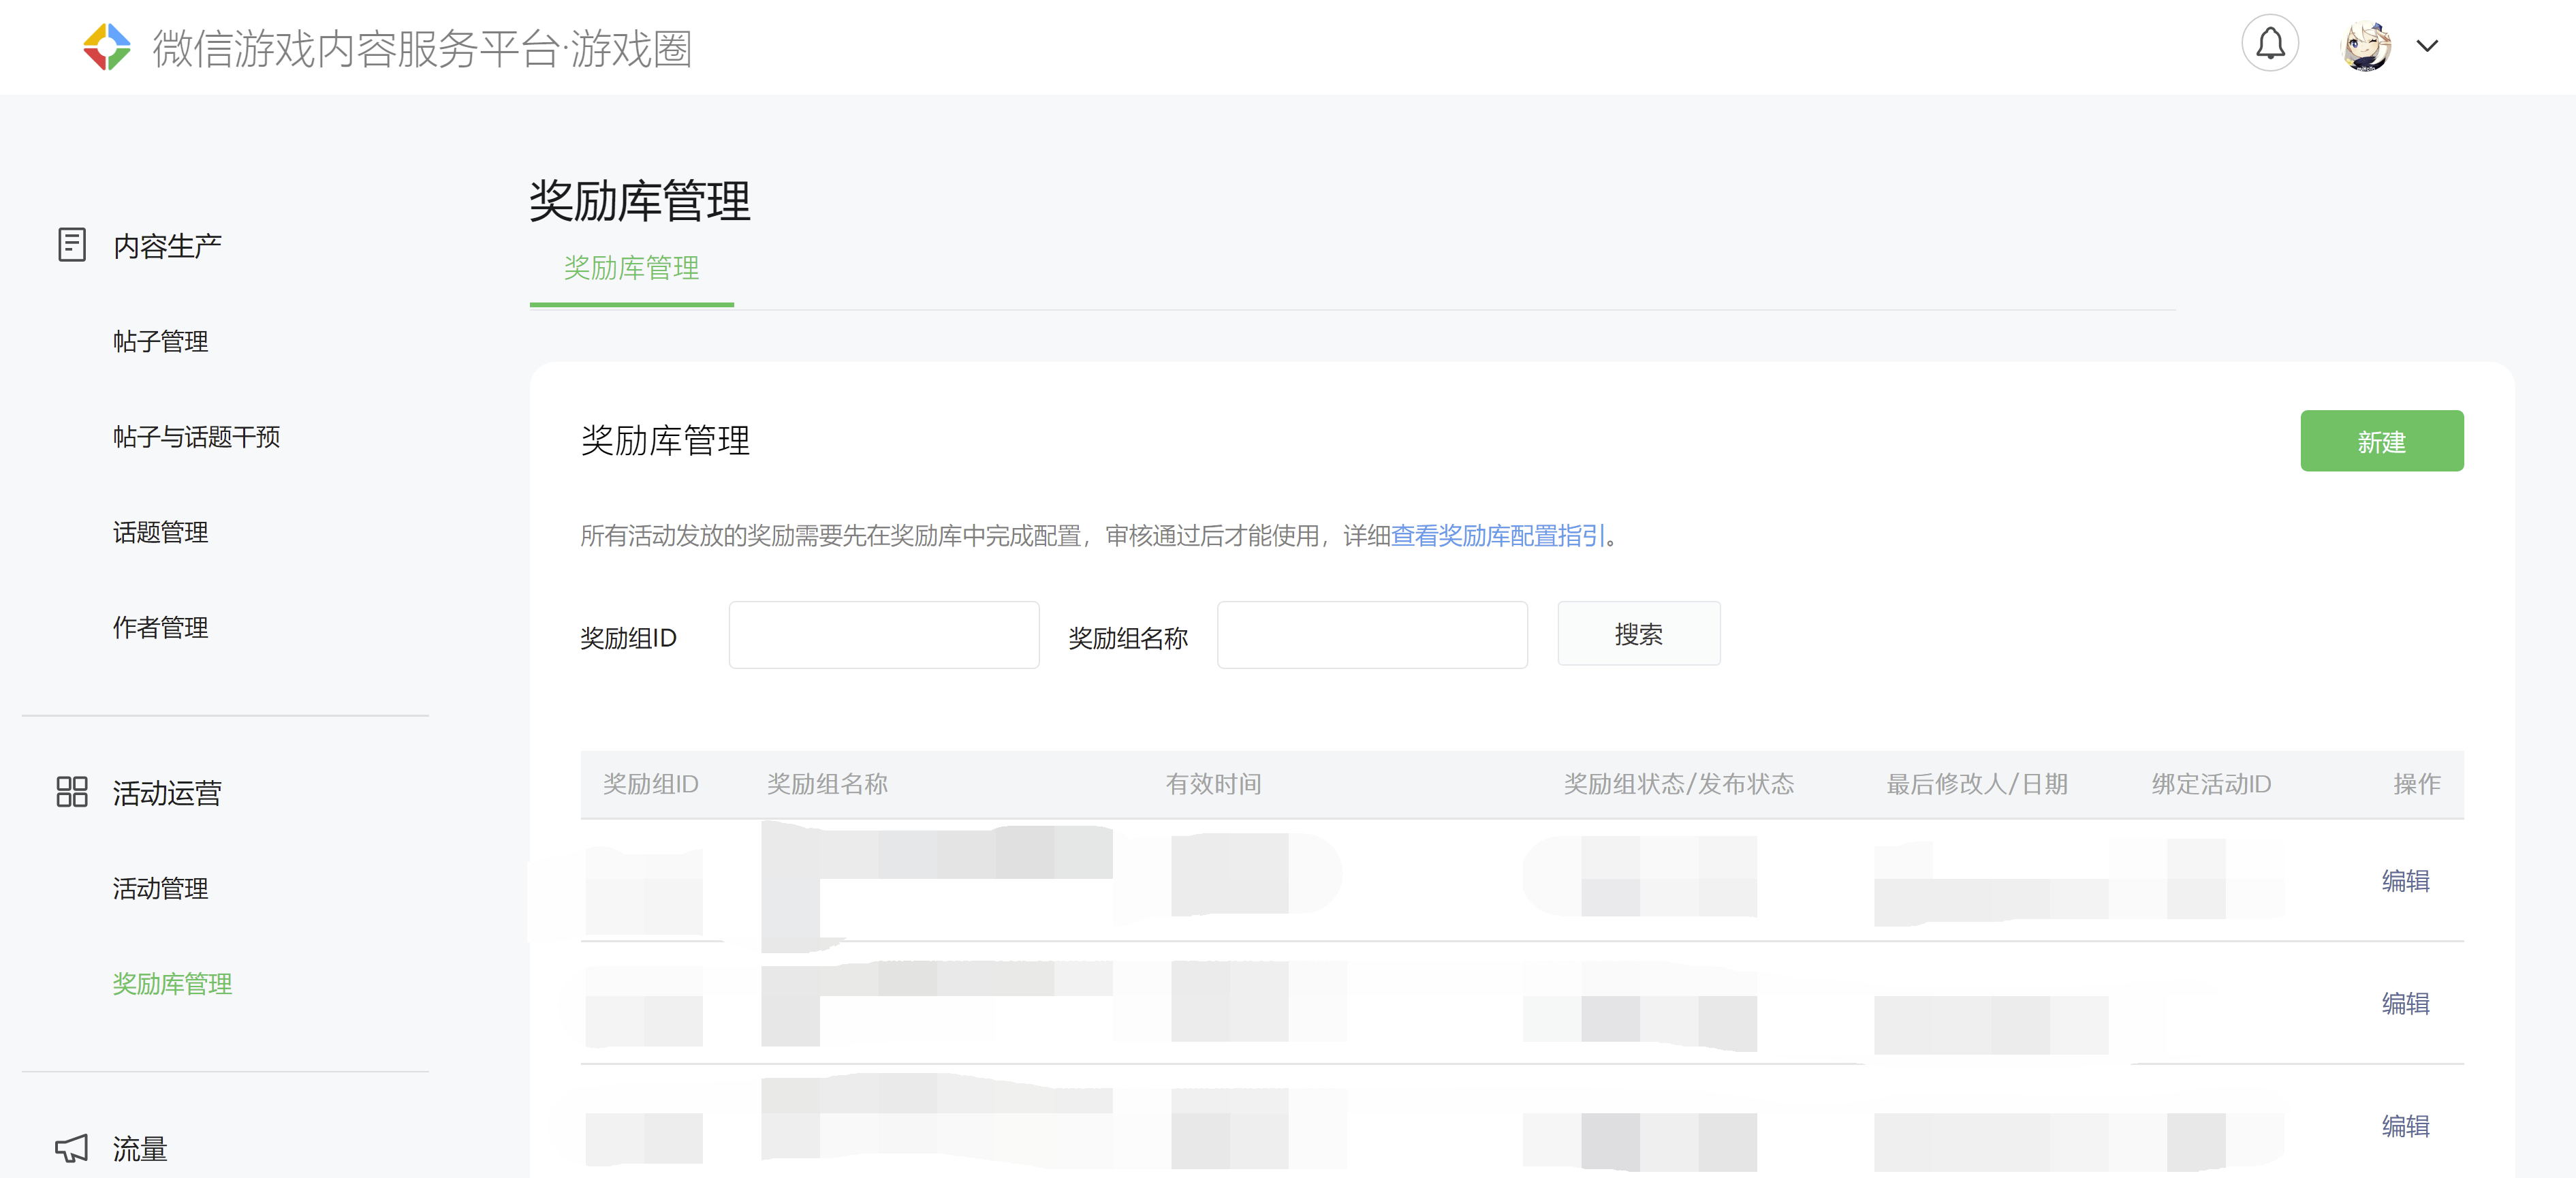2576x1178 pixels.
Task: Click the user avatar picture
Action: [2366, 46]
